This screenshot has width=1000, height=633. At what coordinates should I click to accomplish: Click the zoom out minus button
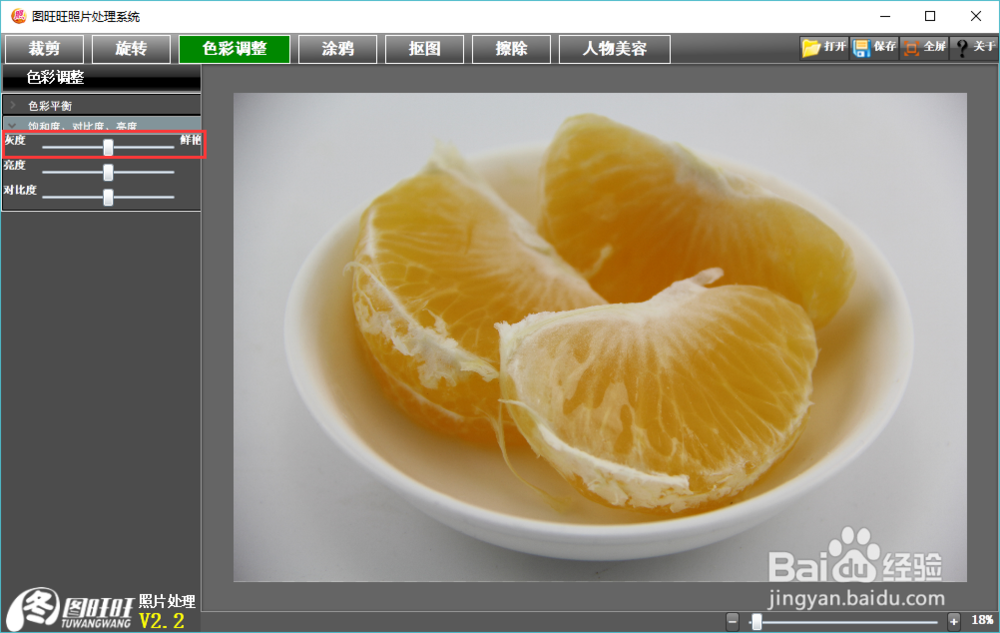[732, 621]
